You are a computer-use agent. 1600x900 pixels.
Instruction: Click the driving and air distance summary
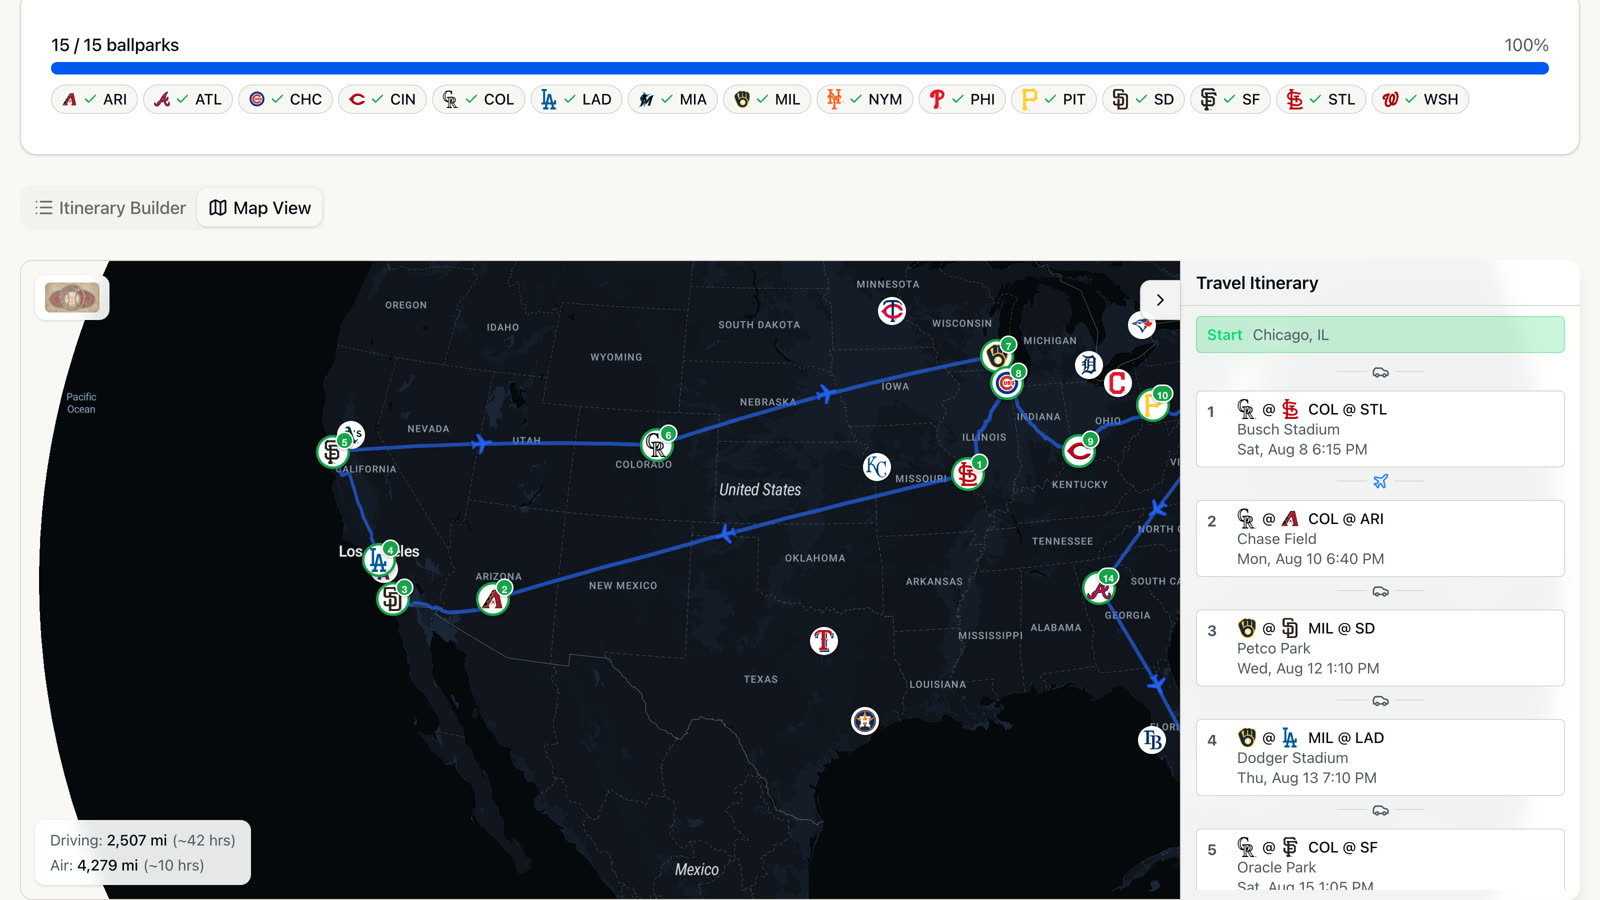tap(143, 853)
